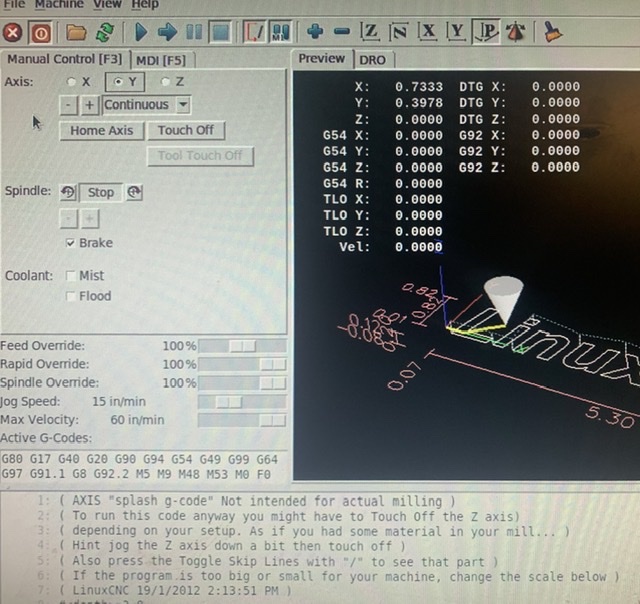This screenshot has width=640, height=604.
Task: Switch to the Z top view
Action: tap(370, 32)
